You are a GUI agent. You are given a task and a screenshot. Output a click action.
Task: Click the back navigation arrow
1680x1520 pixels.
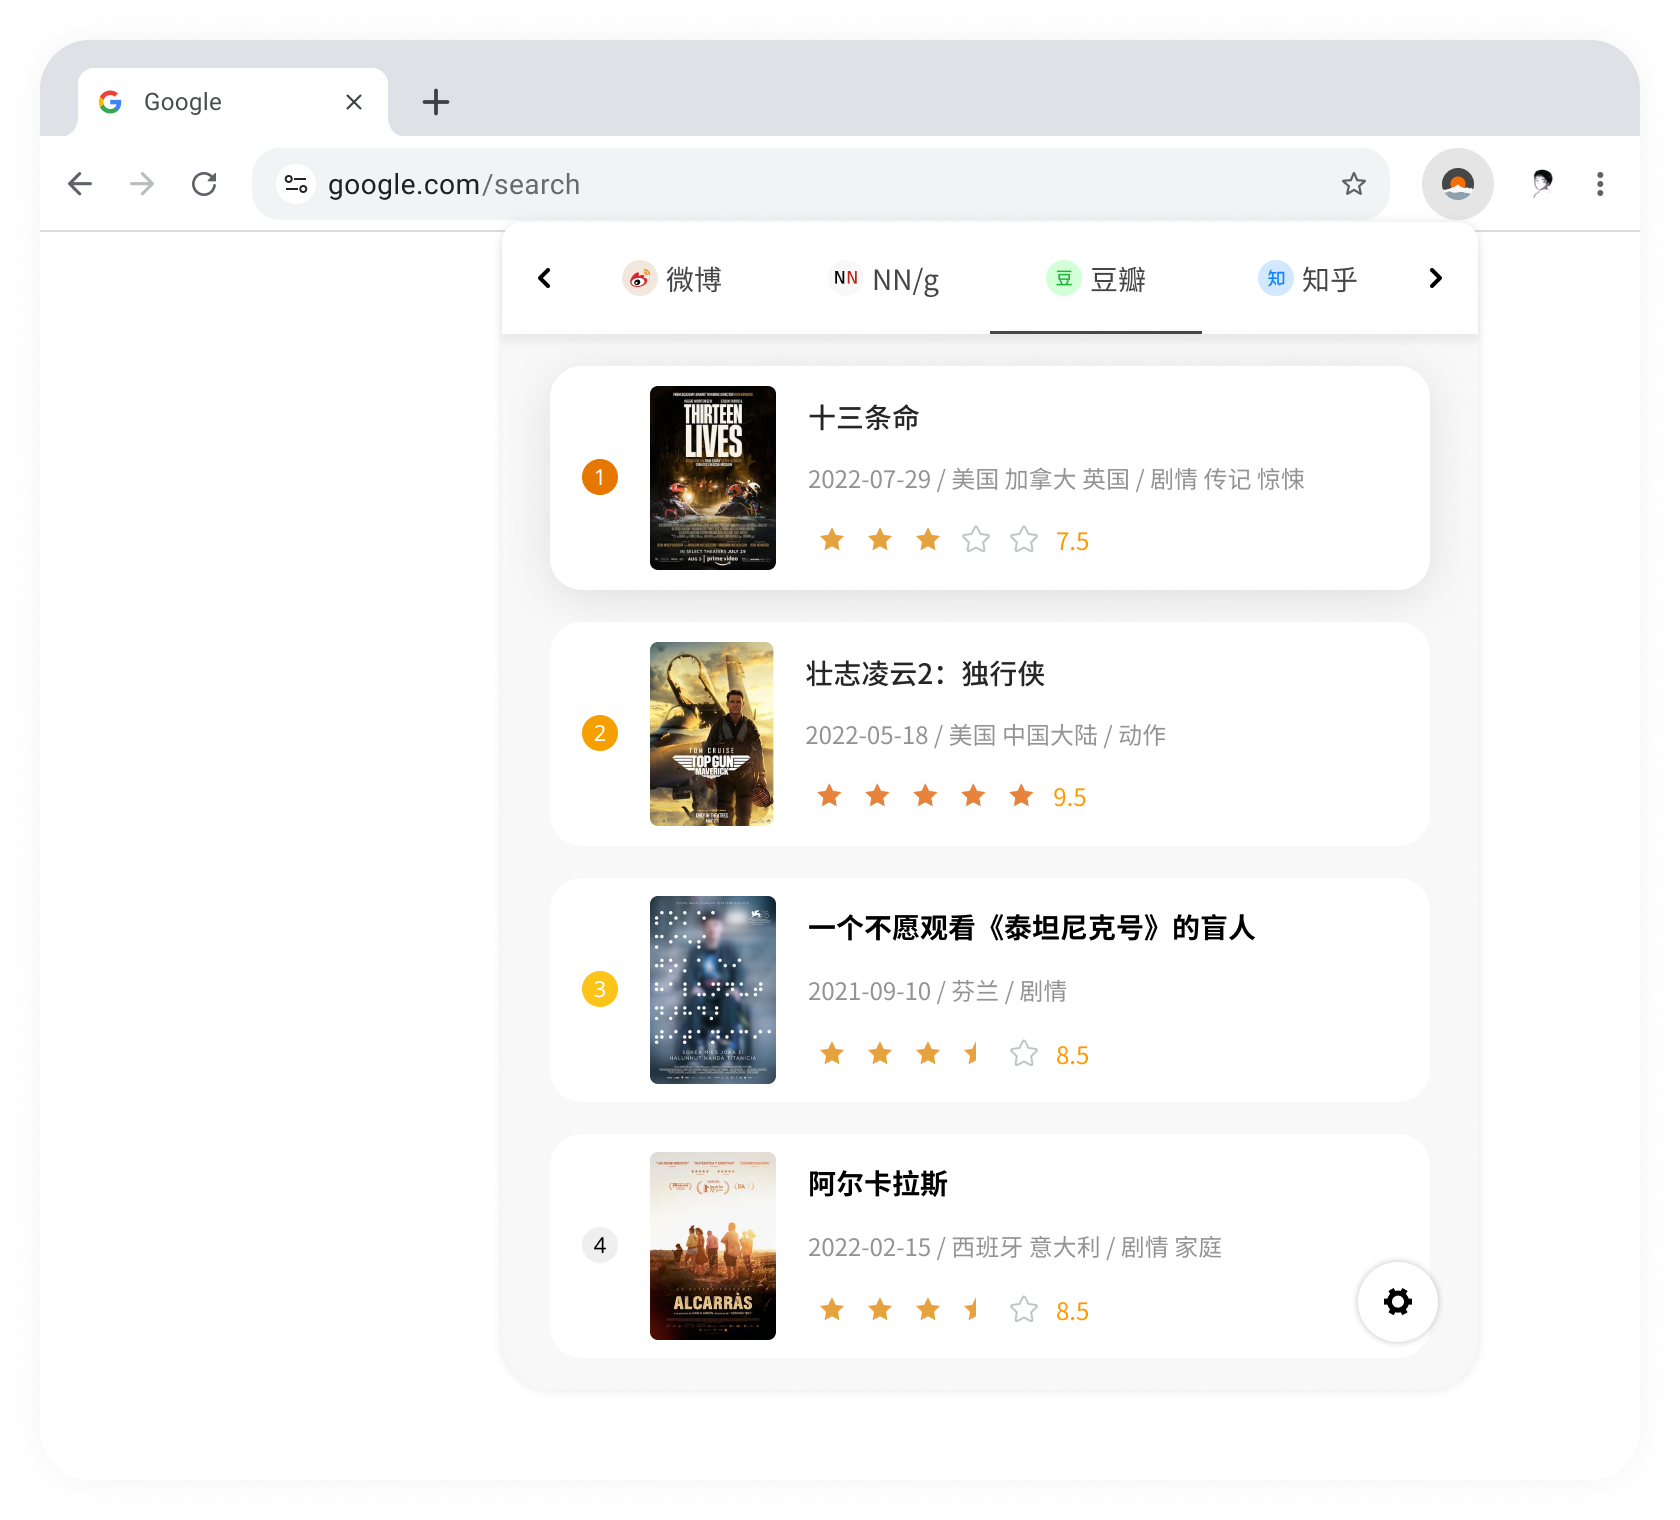[80, 184]
